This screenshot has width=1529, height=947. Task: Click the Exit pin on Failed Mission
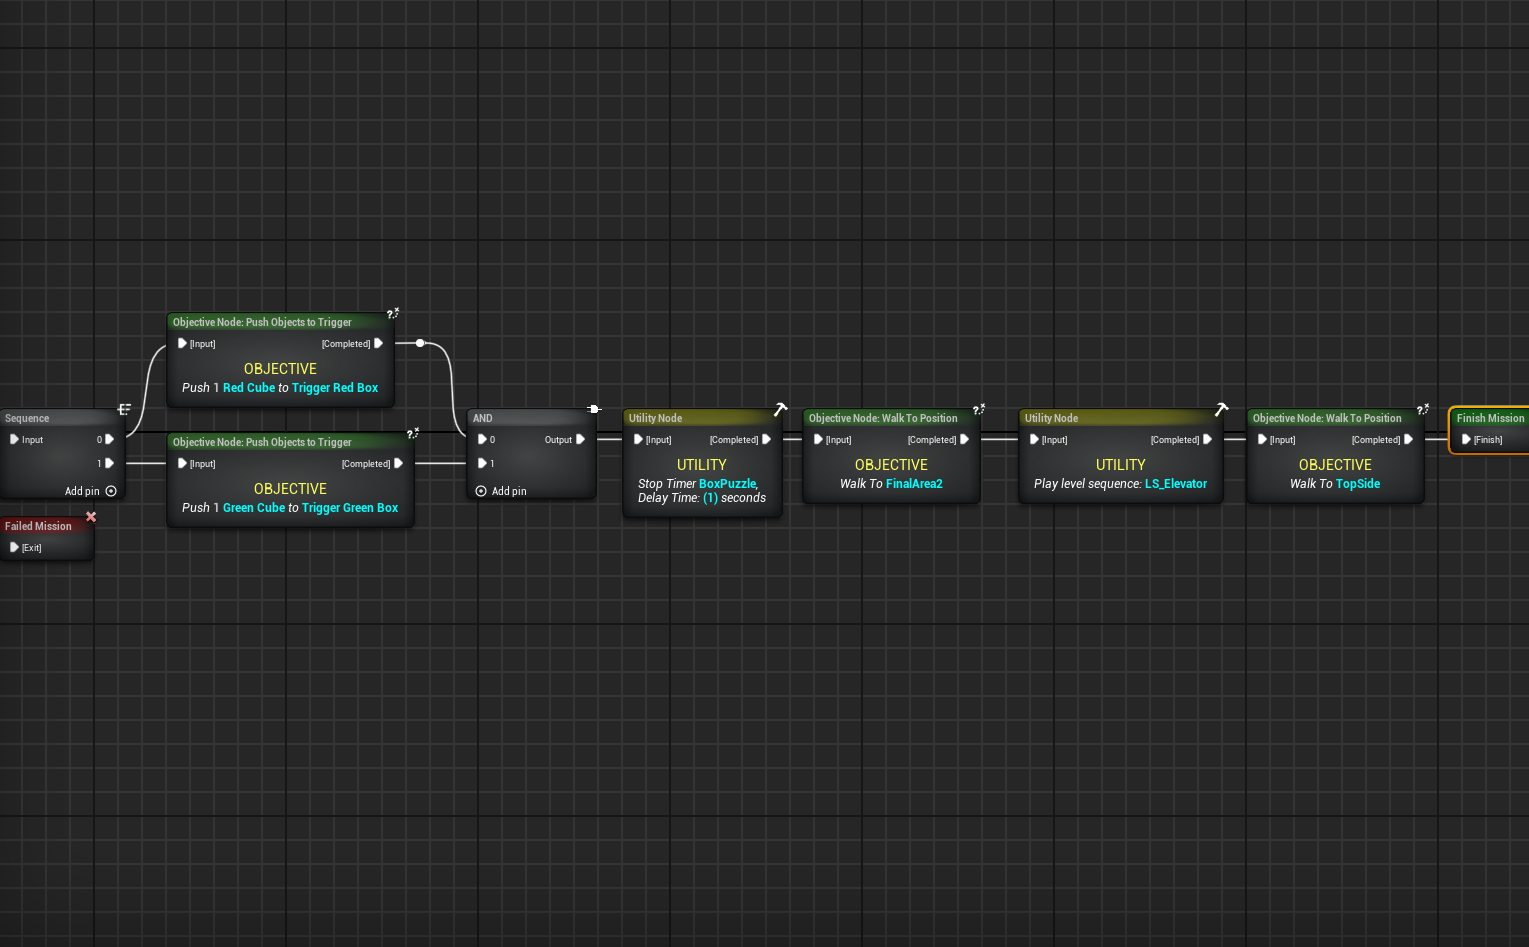pos(14,547)
